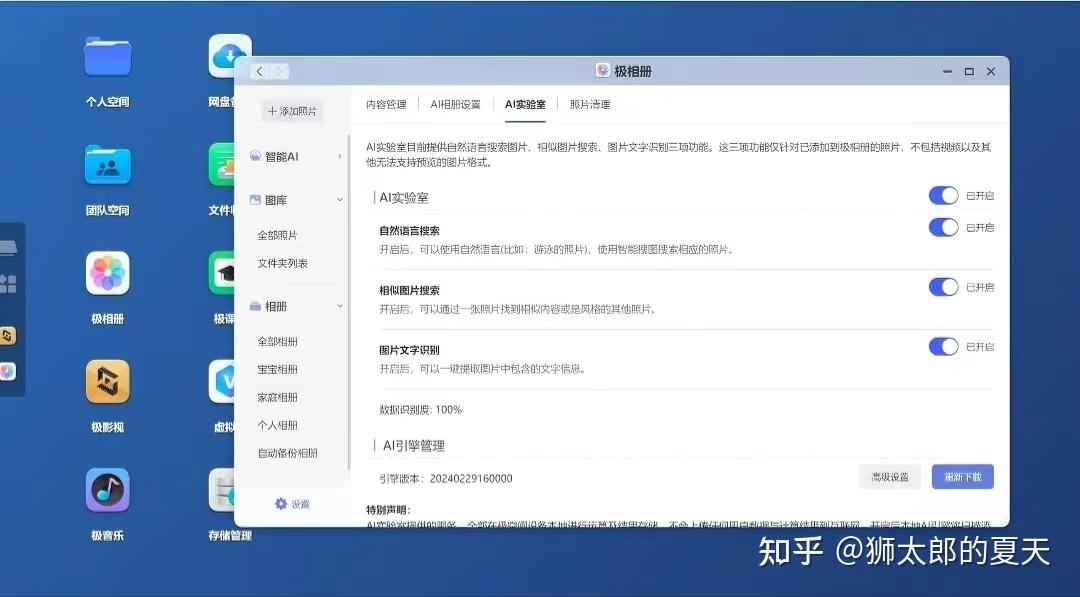Click the gear icon next to 设置
The image size is (1080, 597).
280,504
